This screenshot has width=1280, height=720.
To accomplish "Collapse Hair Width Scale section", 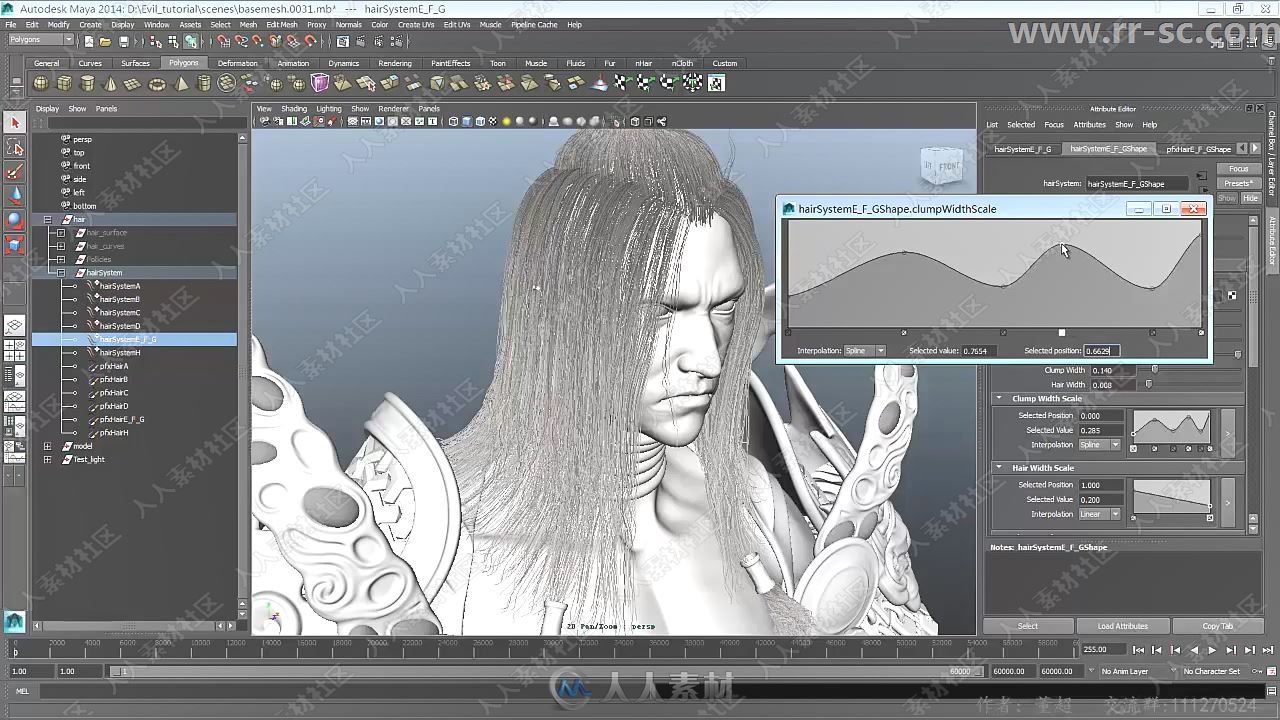I will pyautogui.click(x=998, y=468).
